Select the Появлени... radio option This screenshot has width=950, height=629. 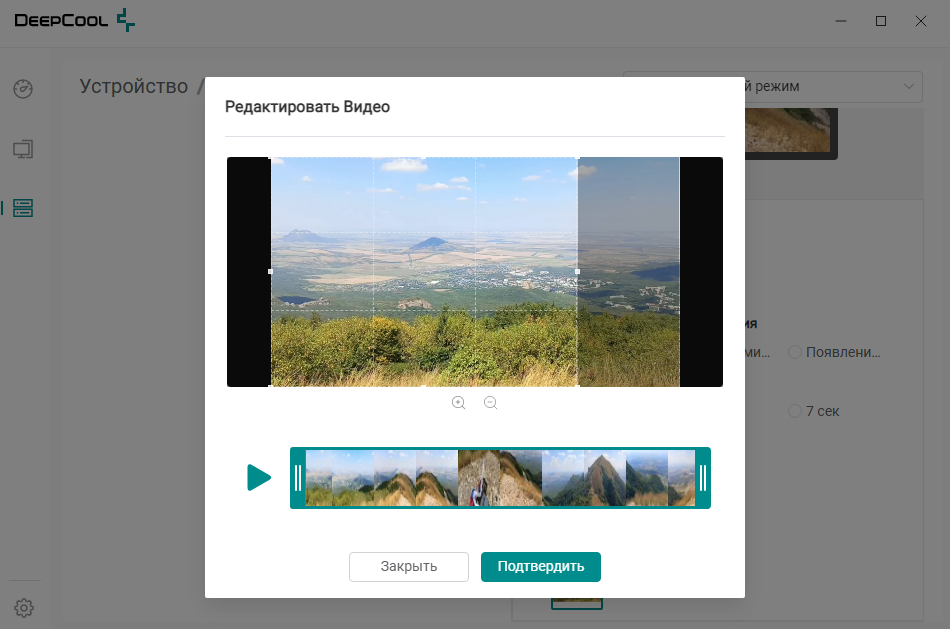pyautogui.click(x=834, y=352)
